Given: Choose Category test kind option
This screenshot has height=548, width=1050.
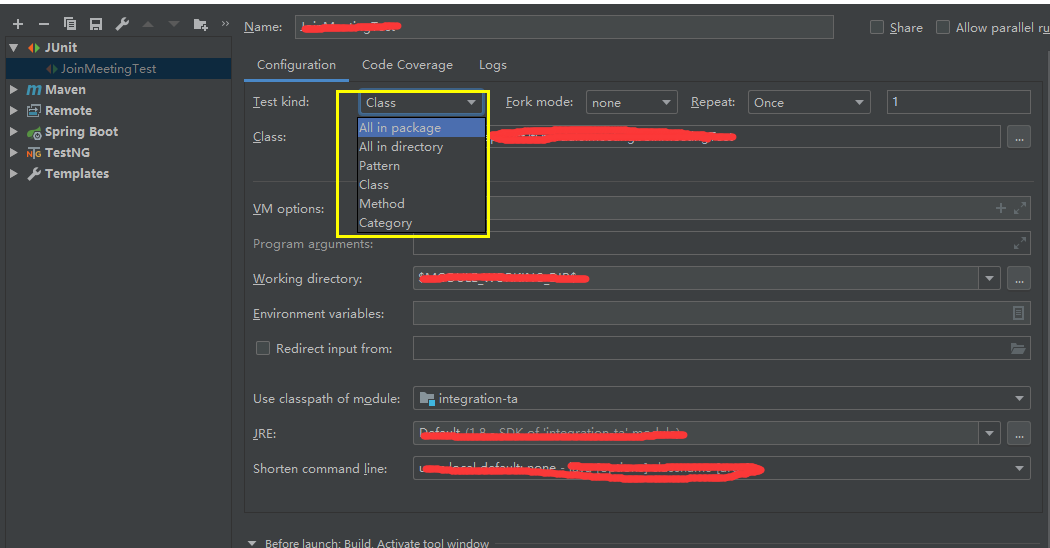Looking at the screenshot, I should click(x=421, y=223).
